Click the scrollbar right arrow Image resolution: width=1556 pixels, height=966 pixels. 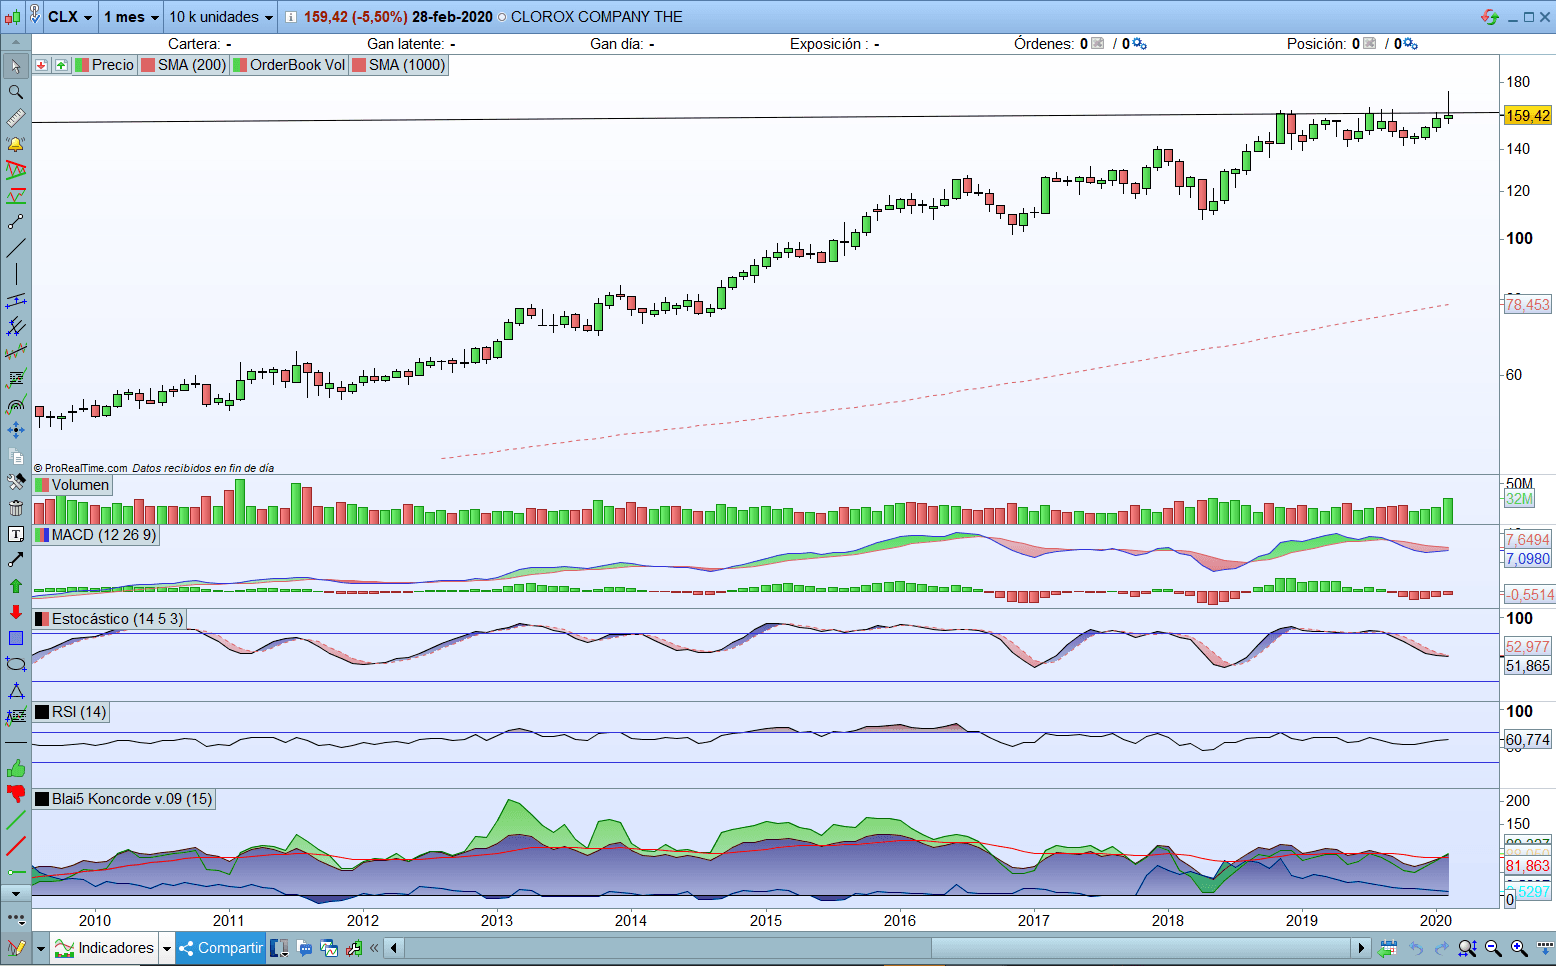tap(1361, 948)
